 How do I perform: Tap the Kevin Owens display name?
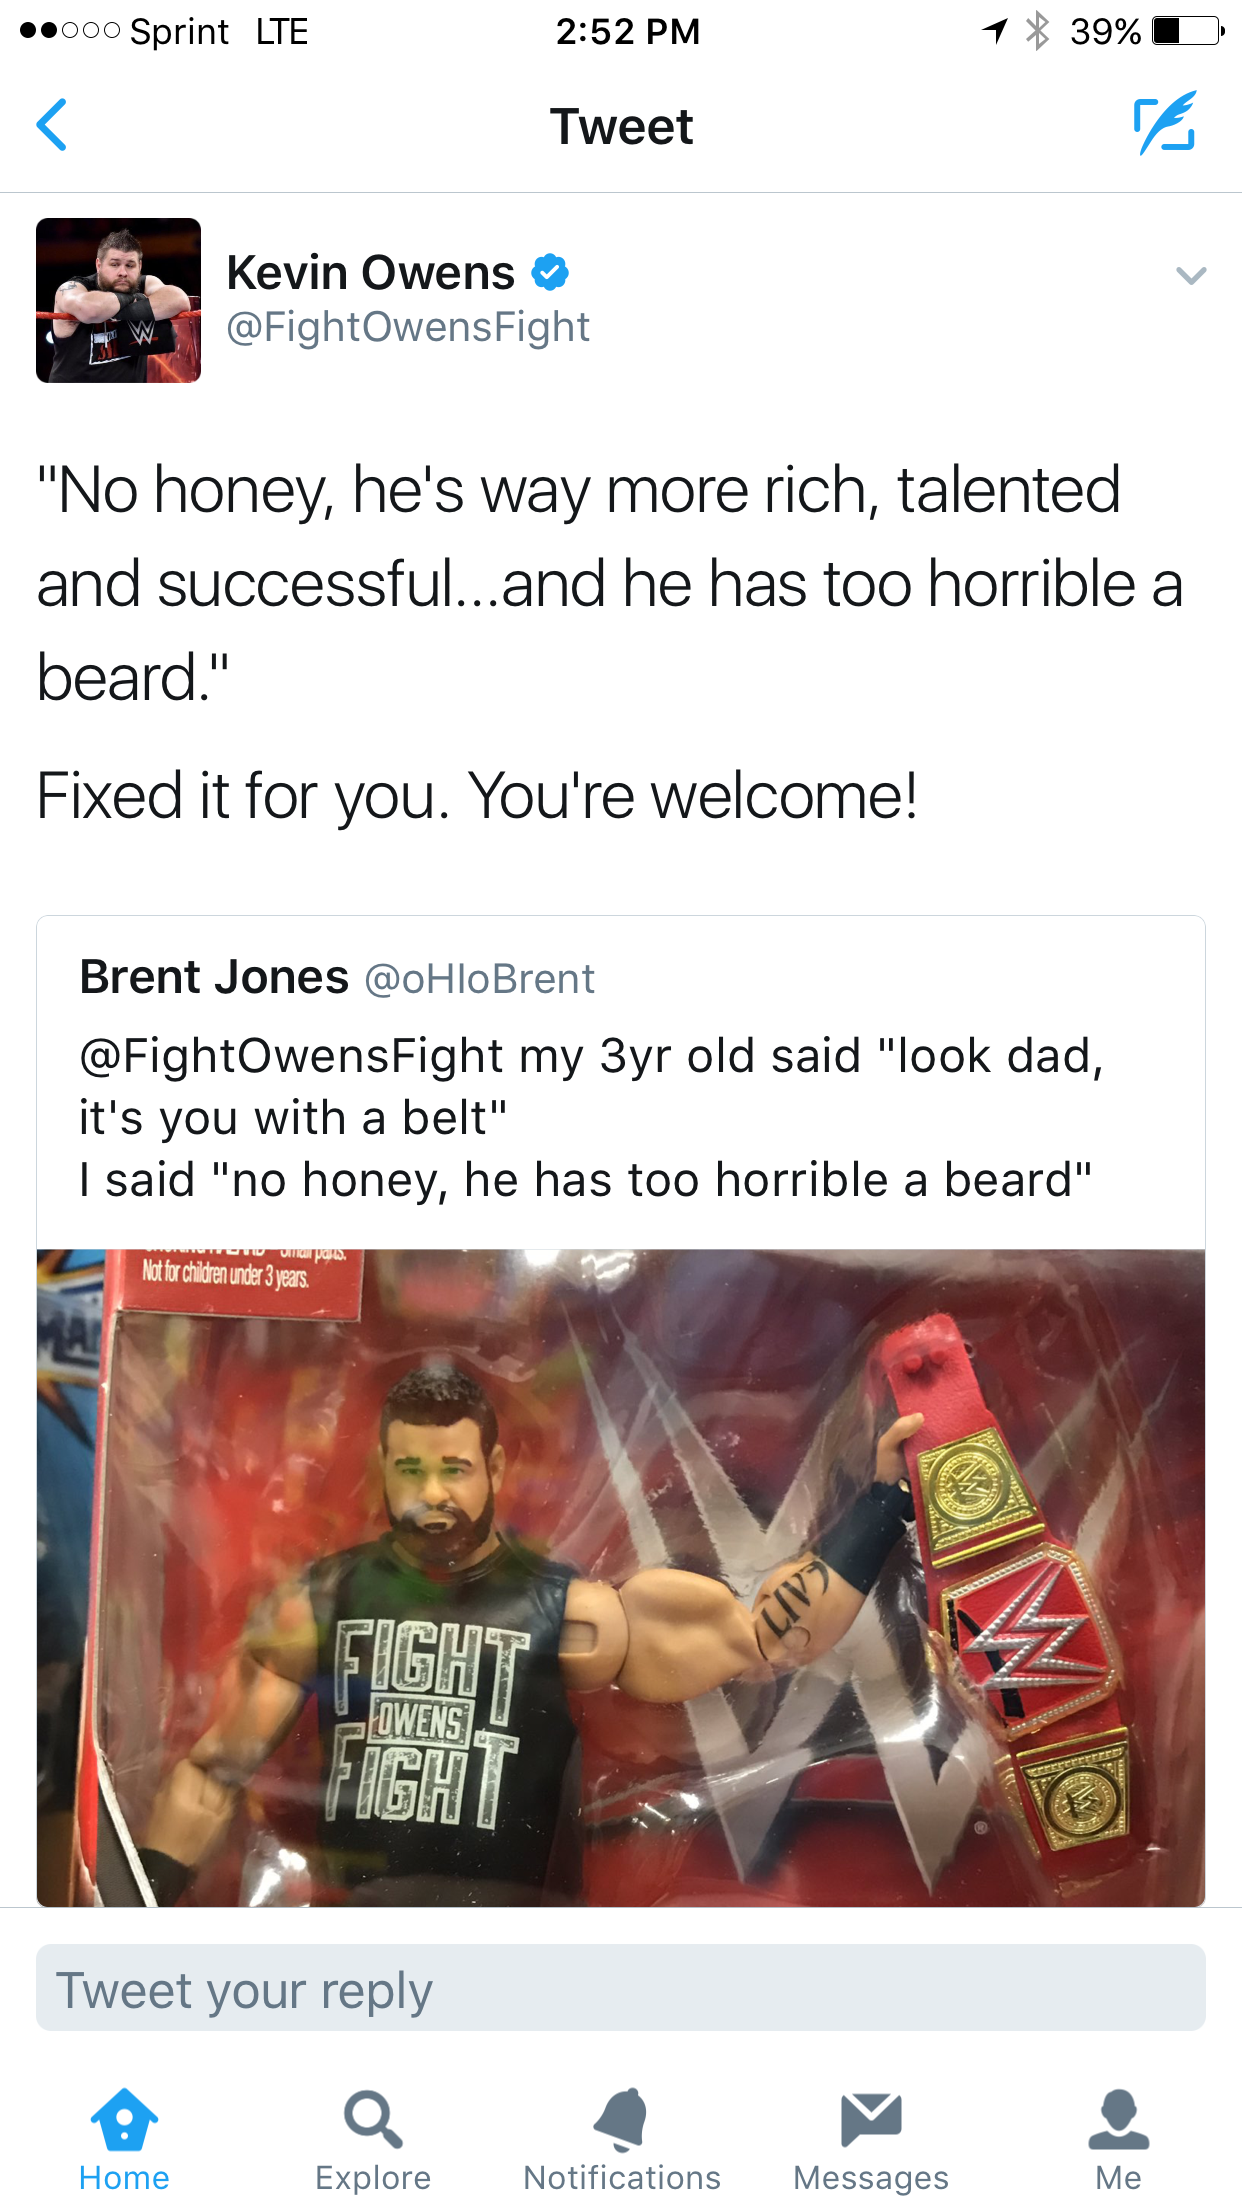(371, 272)
